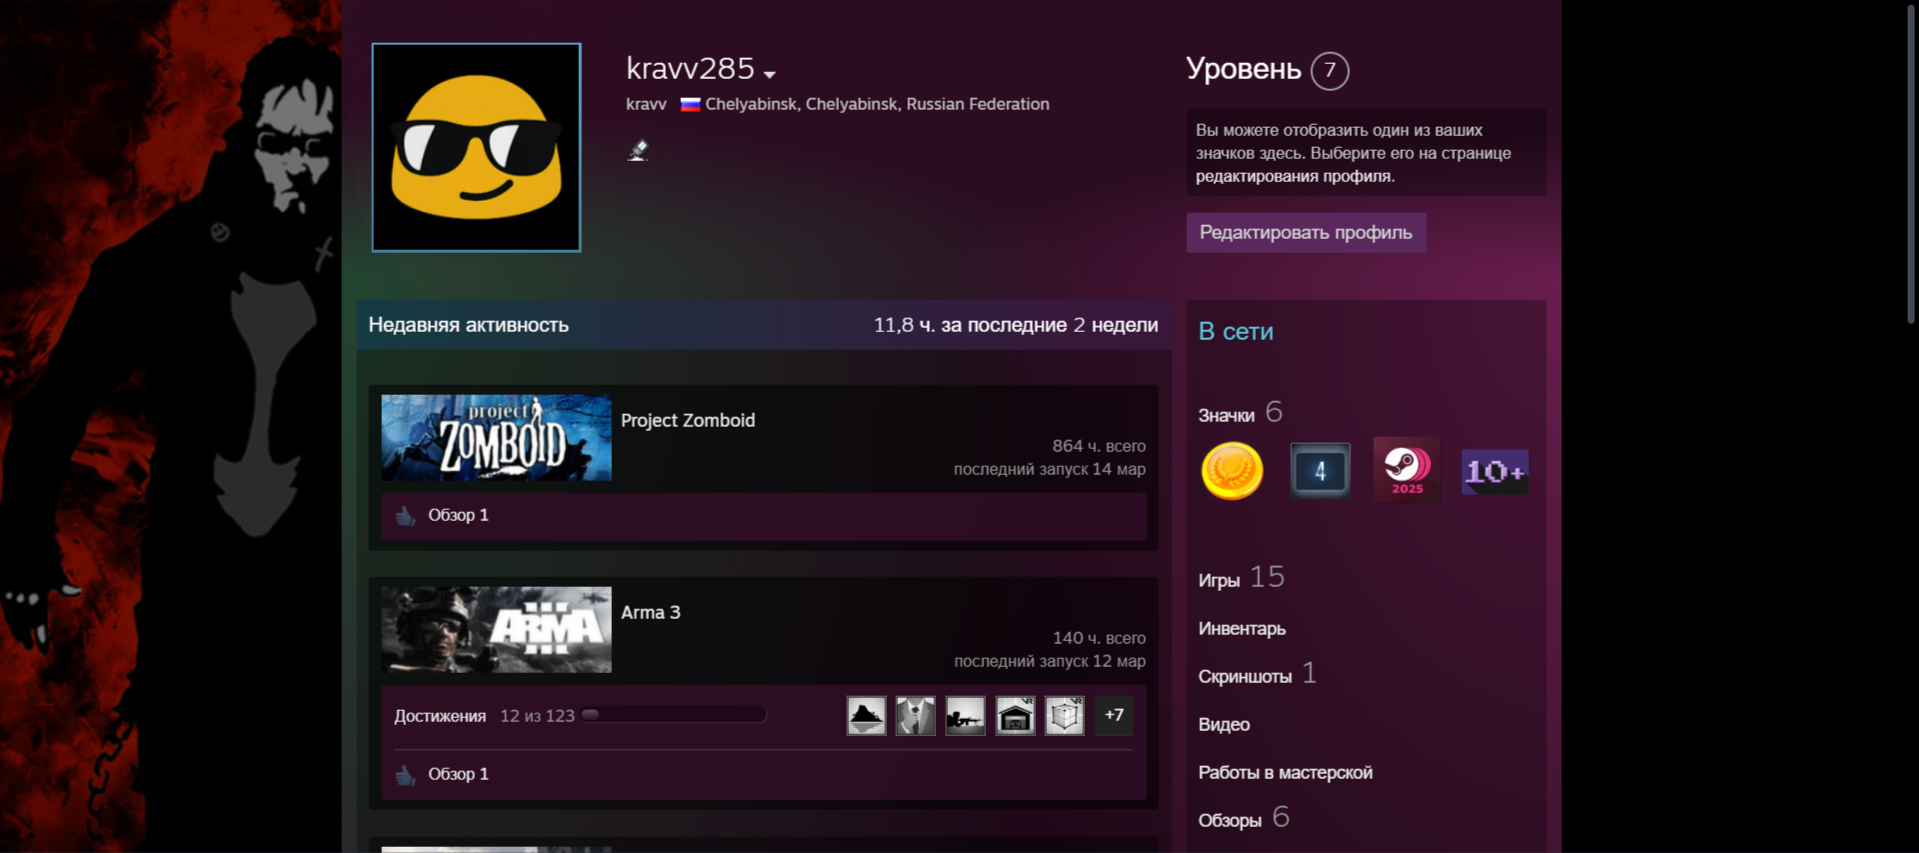Click the thumbs-up icon in Arma 3 review row
This screenshot has width=1919, height=853.
(x=405, y=775)
